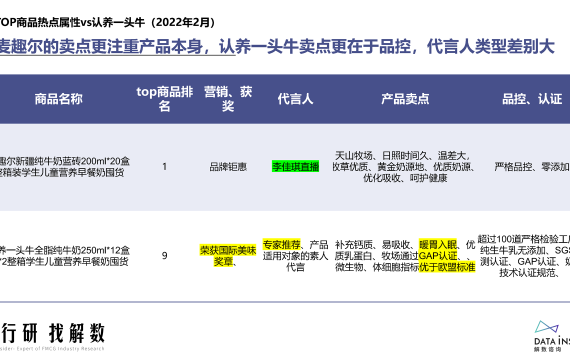Image resolution: width=570 pixels, height=360 pixels.
Task: Select the 营销、获奖 column header
Action: click(x=228, y=99)
